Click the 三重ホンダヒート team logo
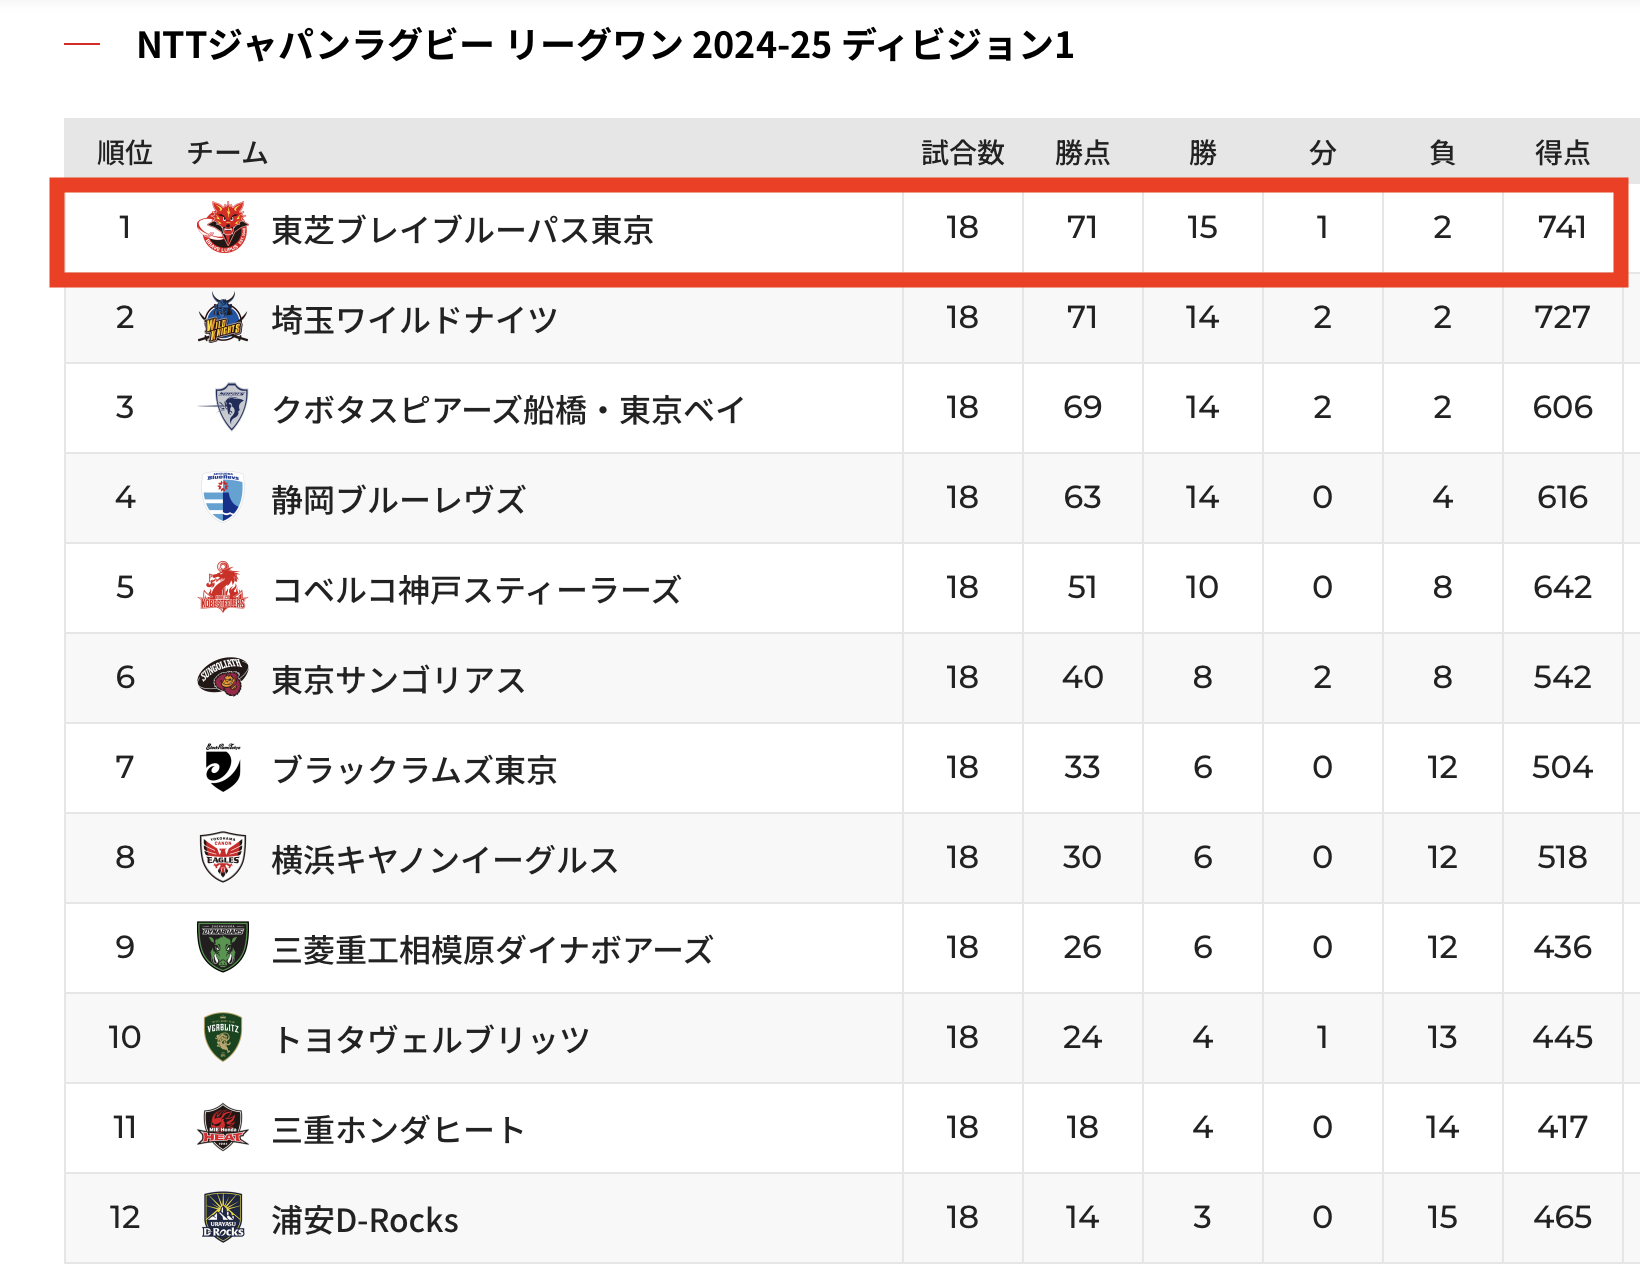Viewport: 1640px width, 1288px height. (x=222, y=1127)
